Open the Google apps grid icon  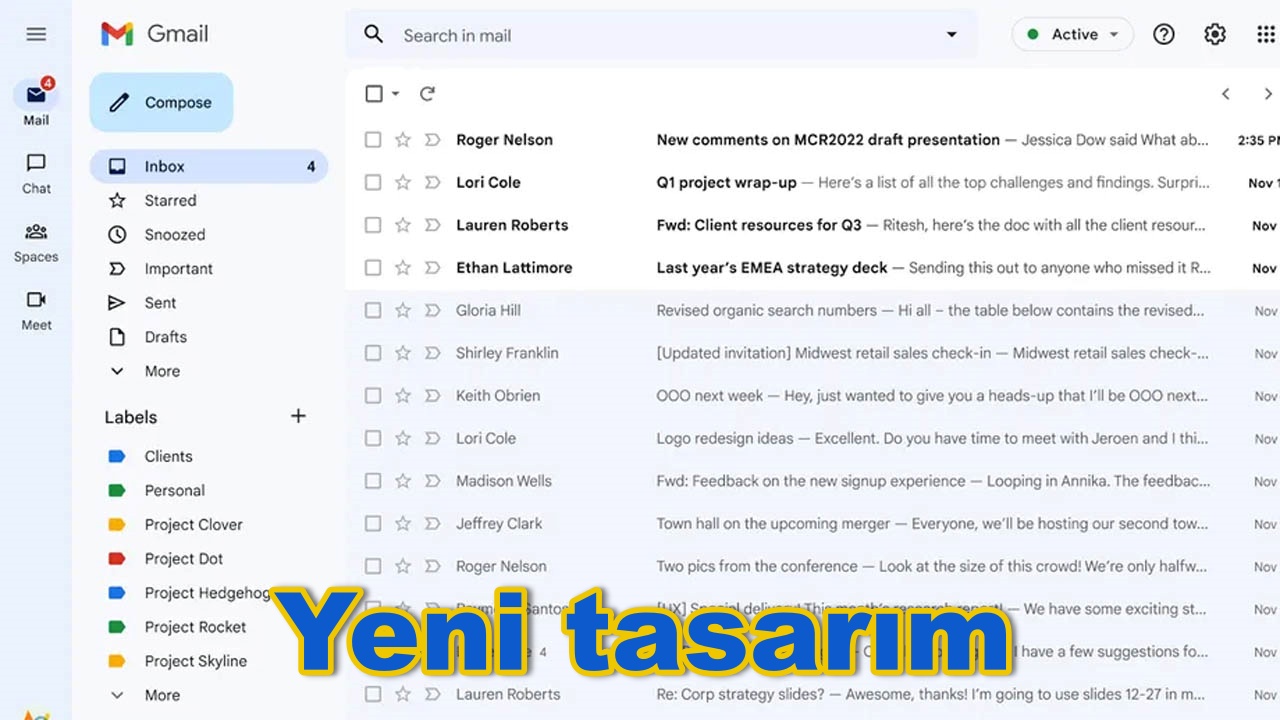(1265, 35)
